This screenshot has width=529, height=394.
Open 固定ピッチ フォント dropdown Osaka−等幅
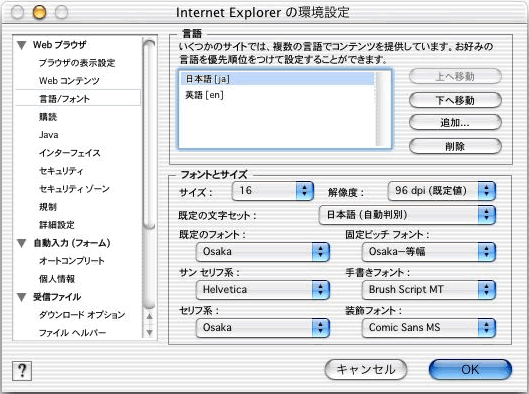point(429,252)
